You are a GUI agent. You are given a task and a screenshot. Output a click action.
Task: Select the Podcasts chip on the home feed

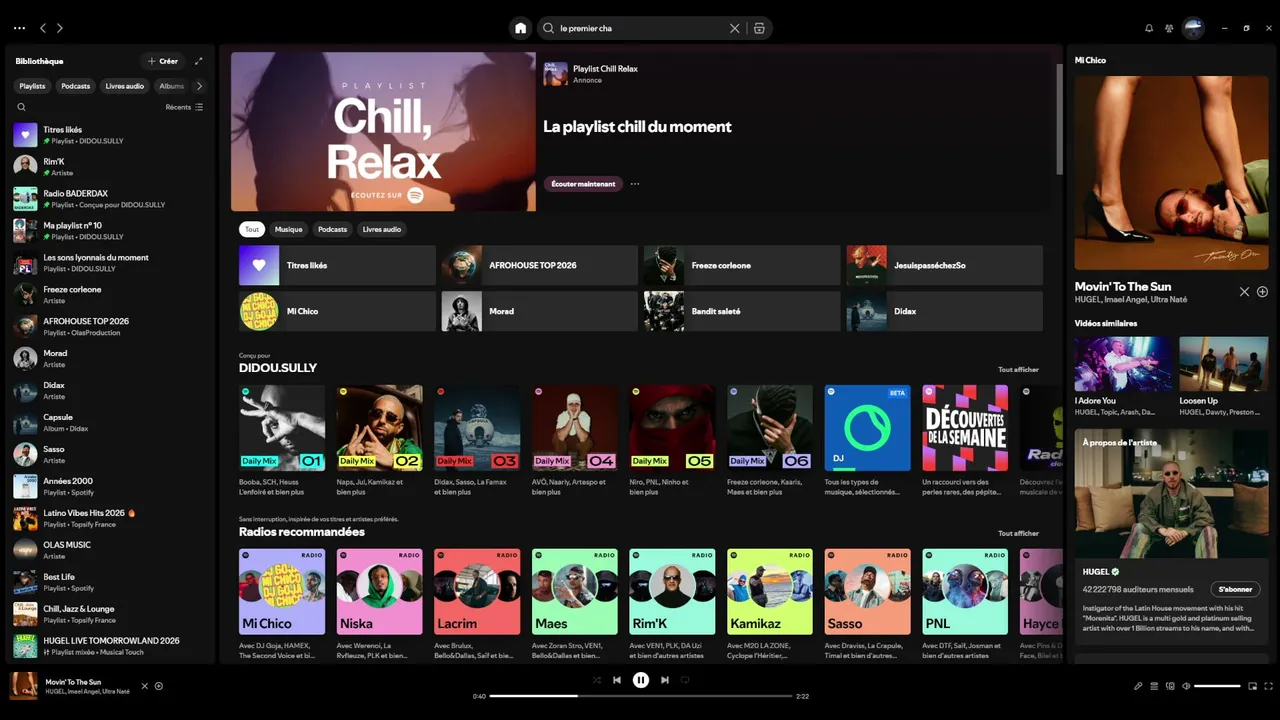[333, 229]
